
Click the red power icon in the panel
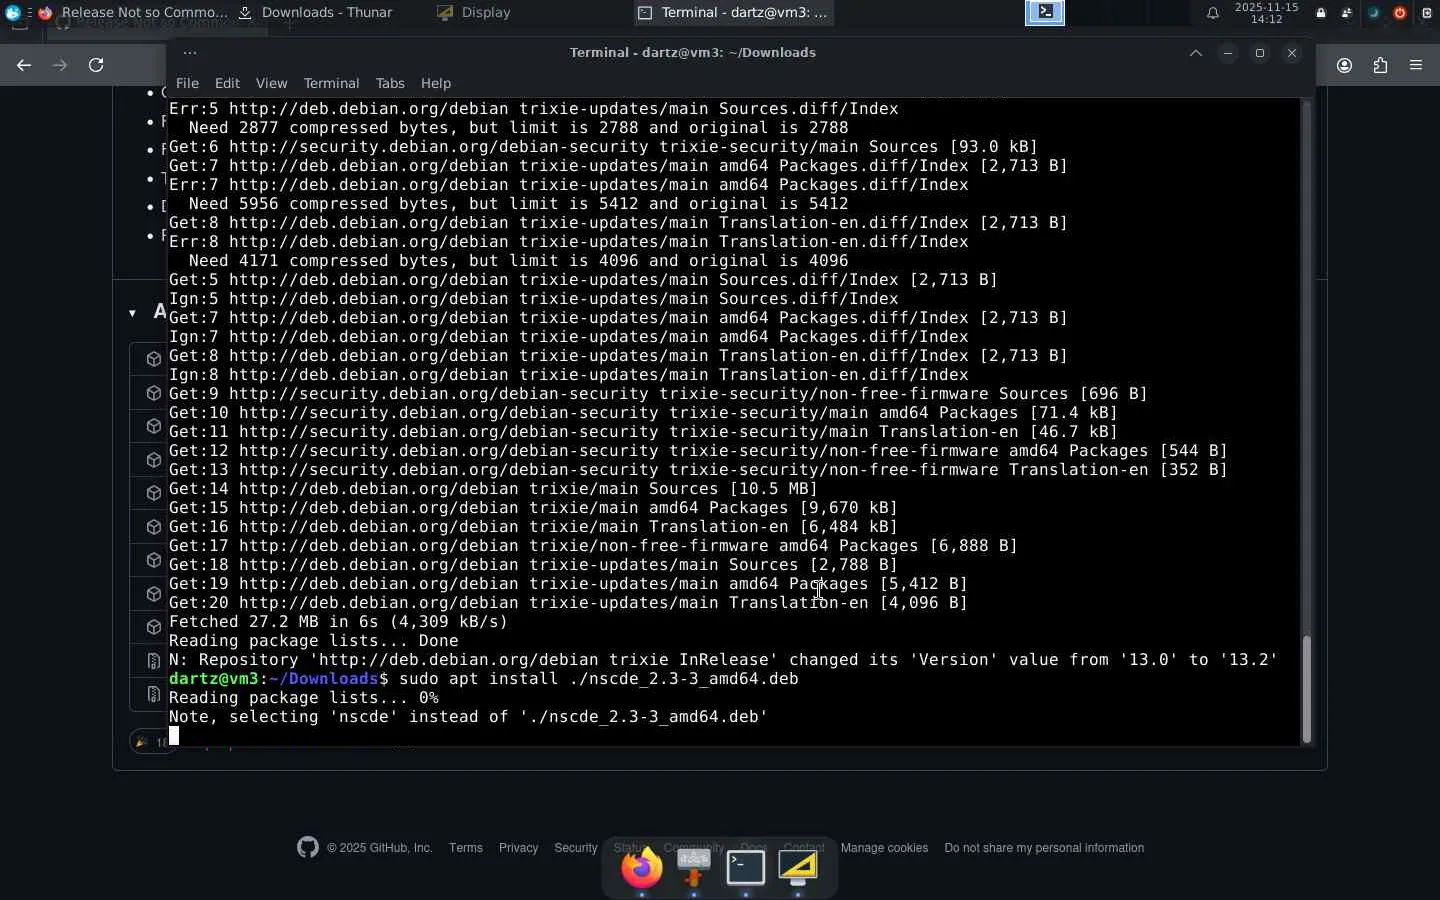pos(1400,13)
